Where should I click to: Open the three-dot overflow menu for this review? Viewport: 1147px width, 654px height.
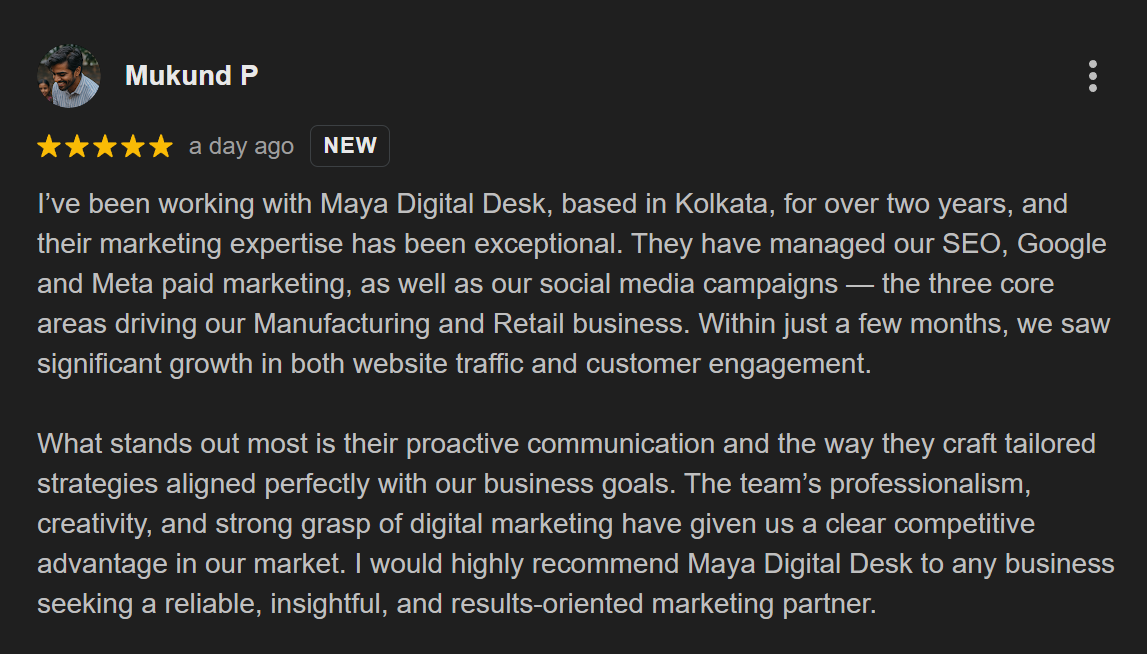1092,75
